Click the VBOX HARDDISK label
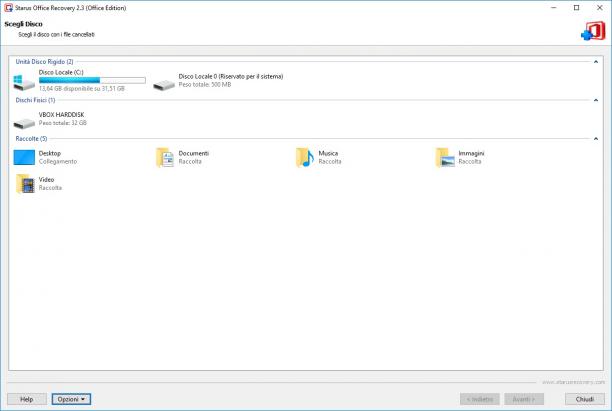This screenshot has width=612, height=411. pos(61,115)
